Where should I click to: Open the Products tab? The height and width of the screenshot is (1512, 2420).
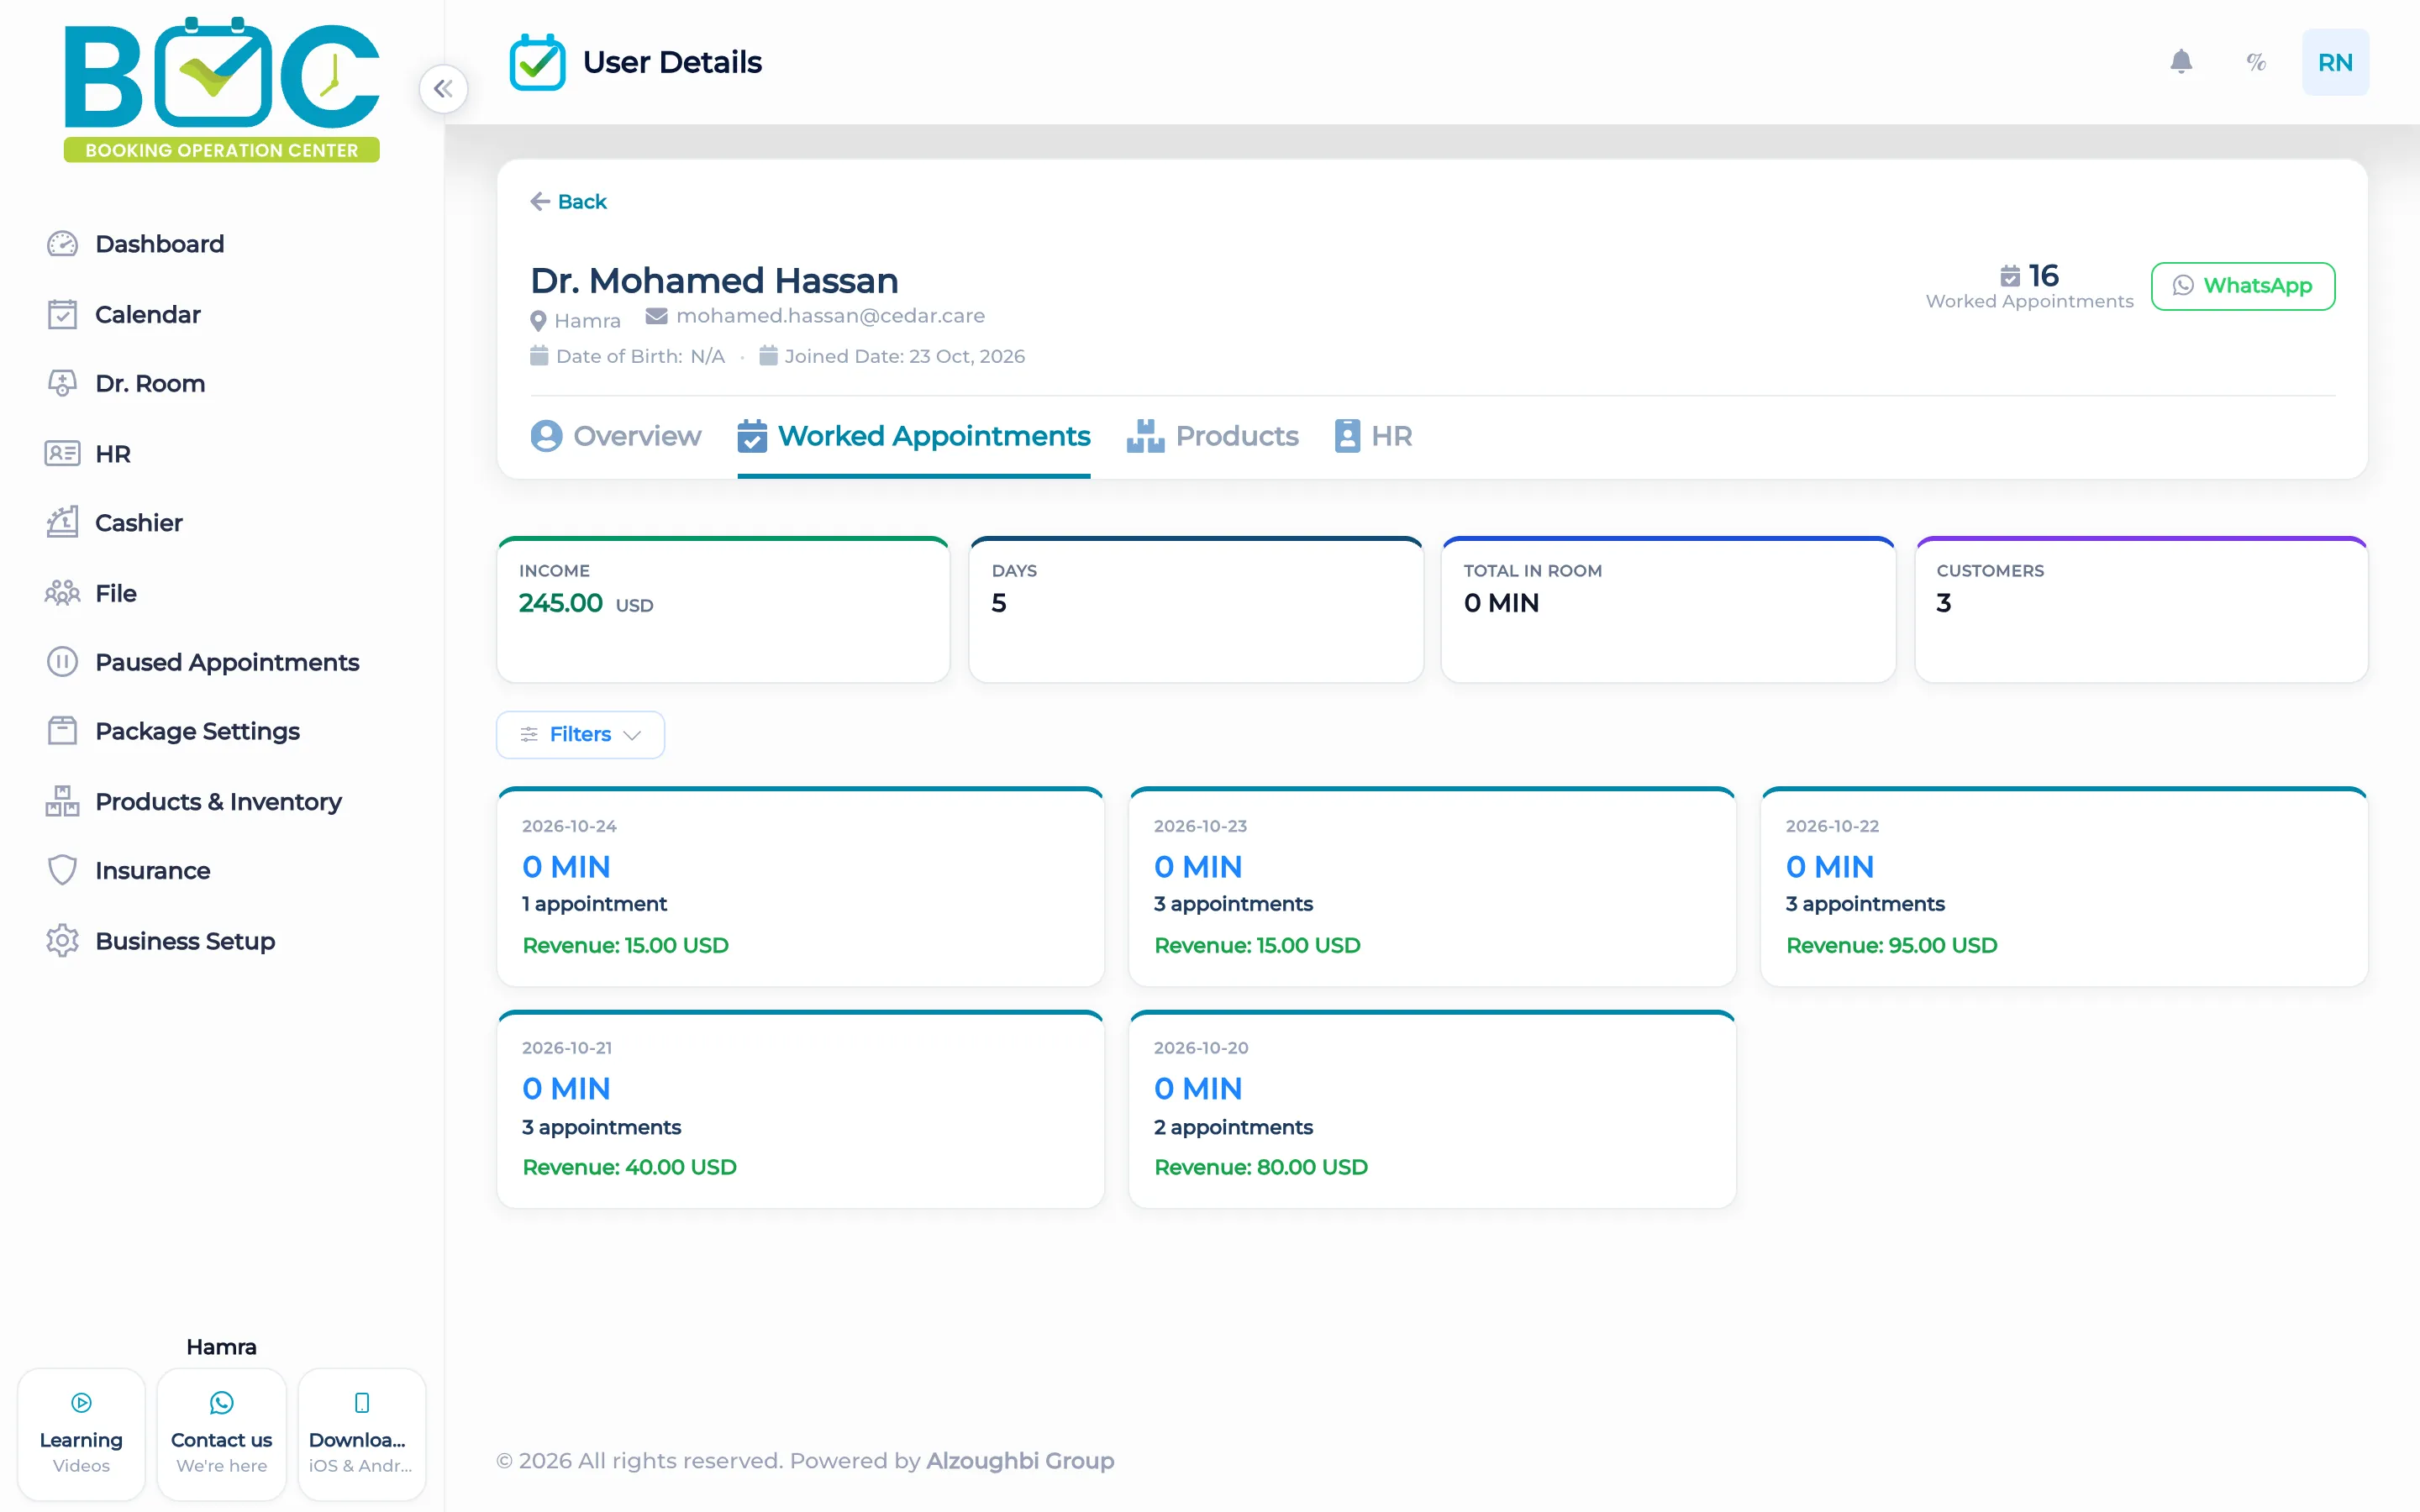1212,436
